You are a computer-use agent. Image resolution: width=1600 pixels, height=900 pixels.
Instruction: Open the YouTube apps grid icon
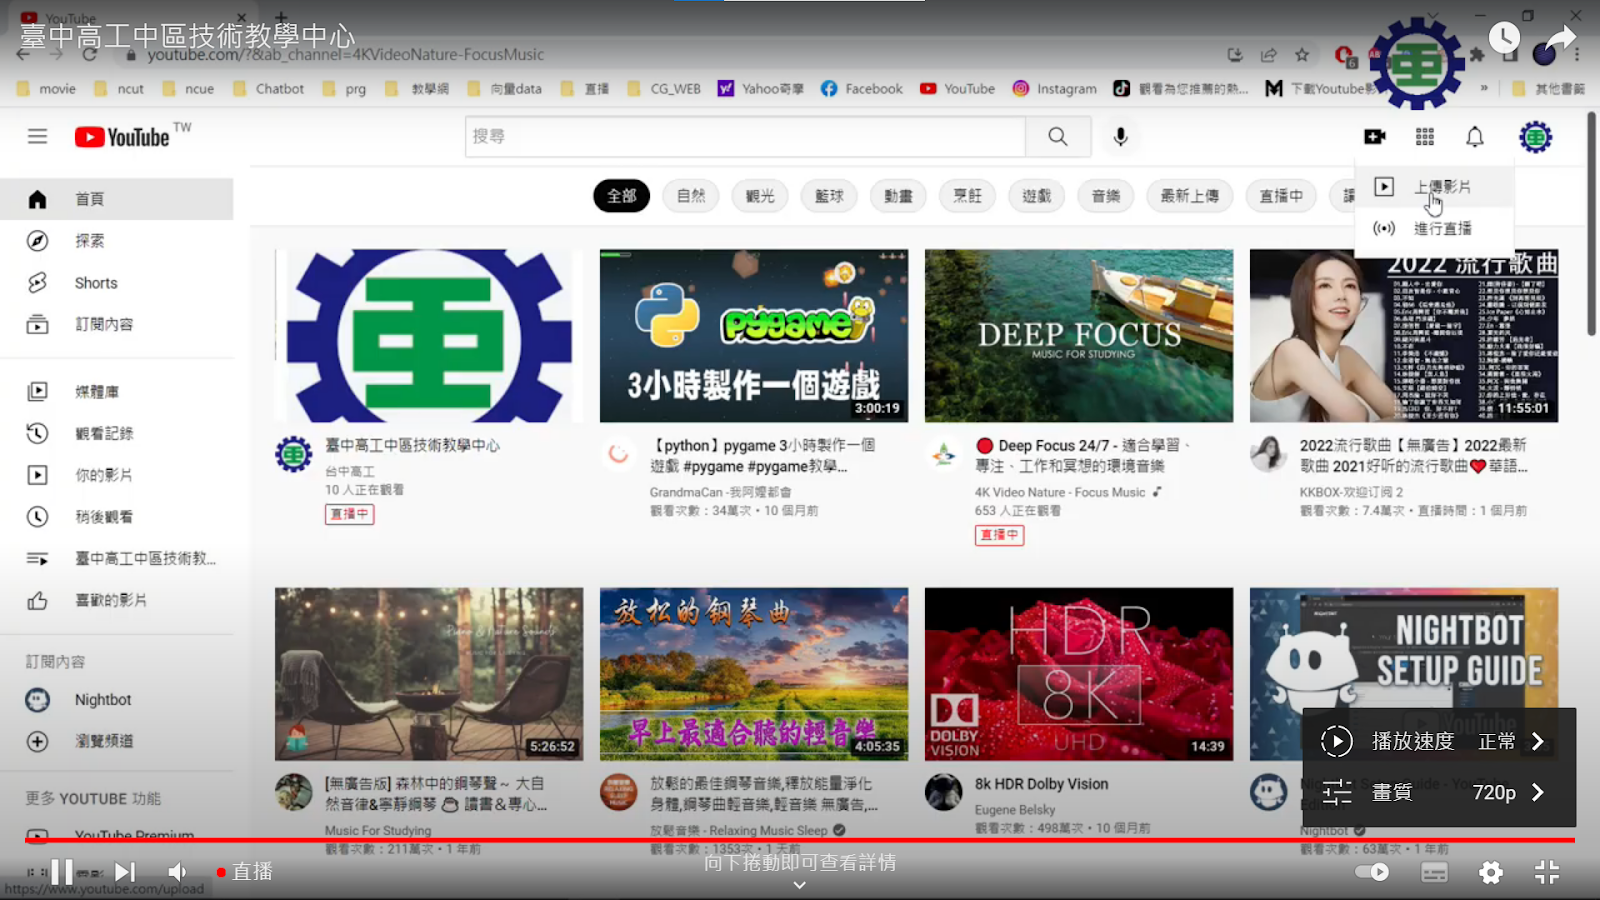pos(1425,136)
